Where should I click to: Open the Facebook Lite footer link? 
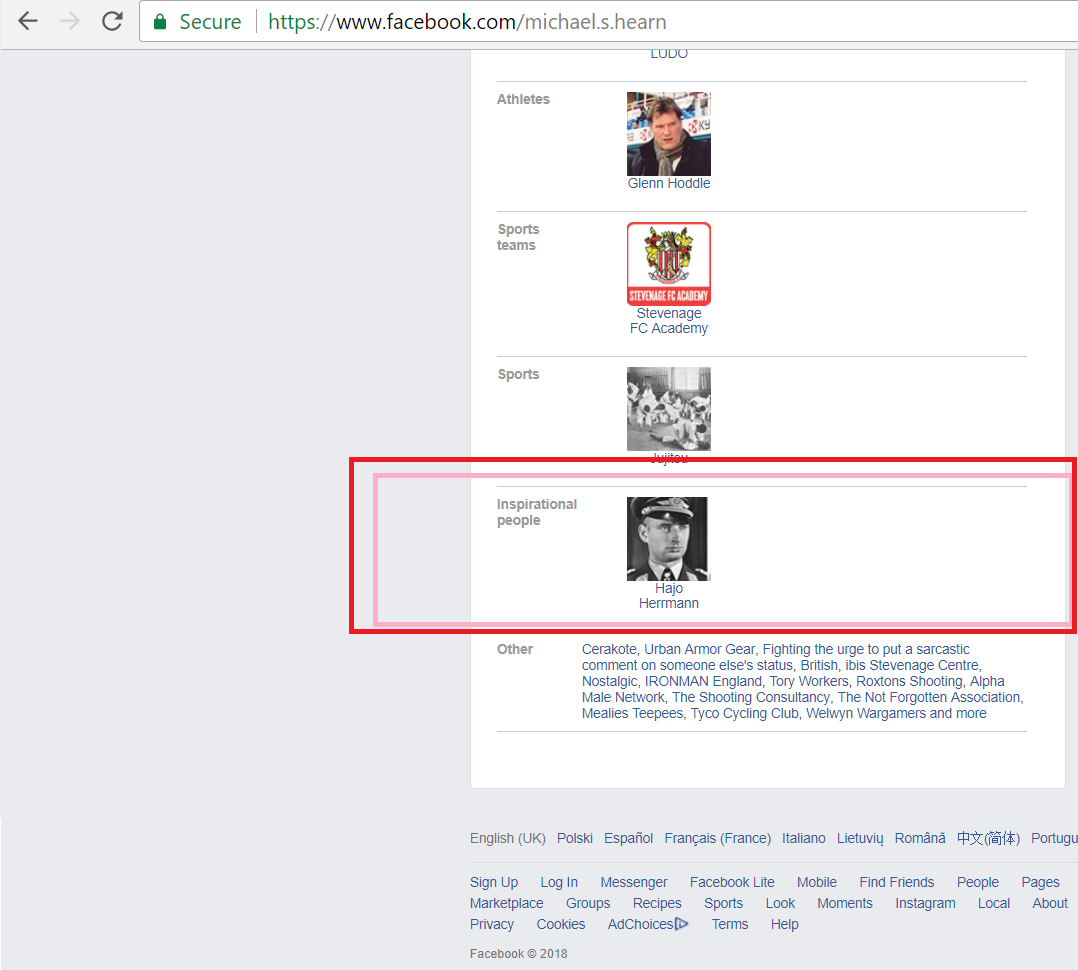pos(732,883)
